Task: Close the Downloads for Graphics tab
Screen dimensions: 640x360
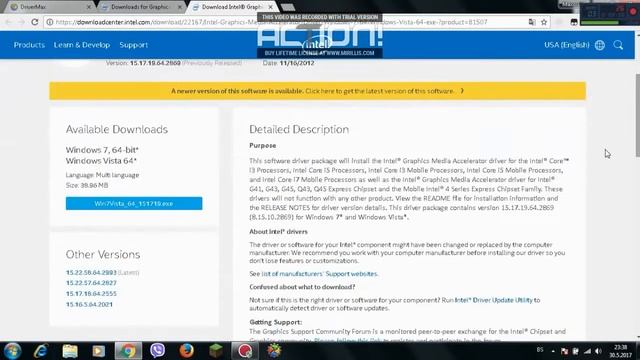Action: click(180, 7)
